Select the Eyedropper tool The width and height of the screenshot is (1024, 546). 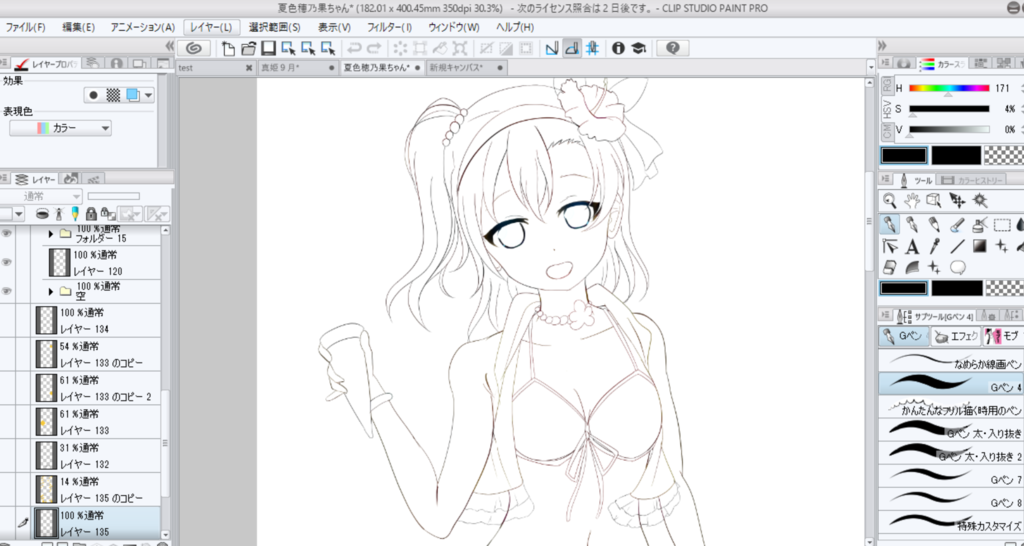click(934, 246)
